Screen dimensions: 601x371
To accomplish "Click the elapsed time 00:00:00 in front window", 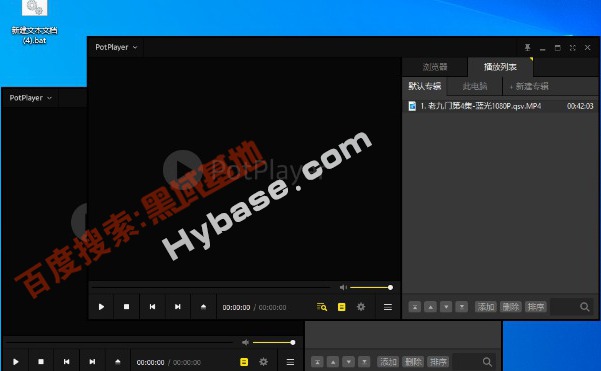I will 236,307.
